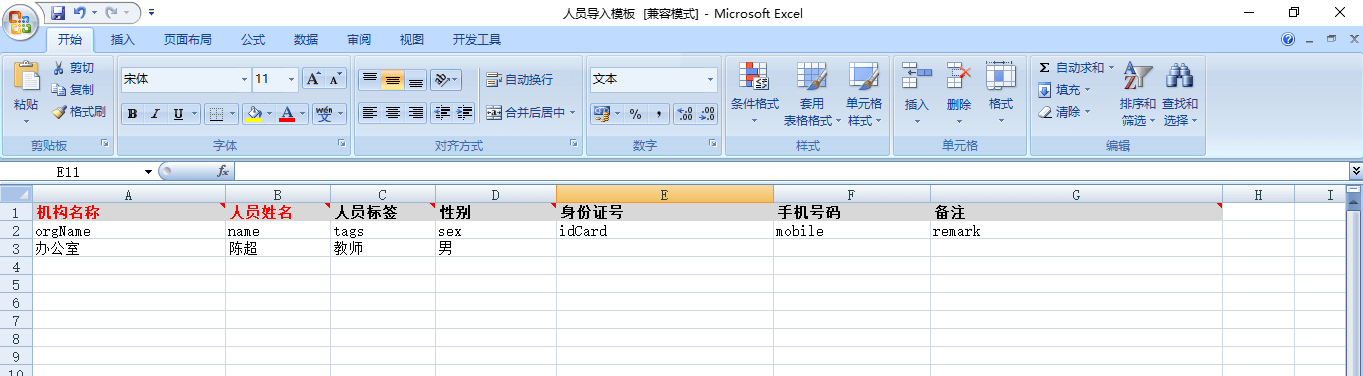Open 查找和选择 find and select
Screen dimensions: 1363x376
1180,93
